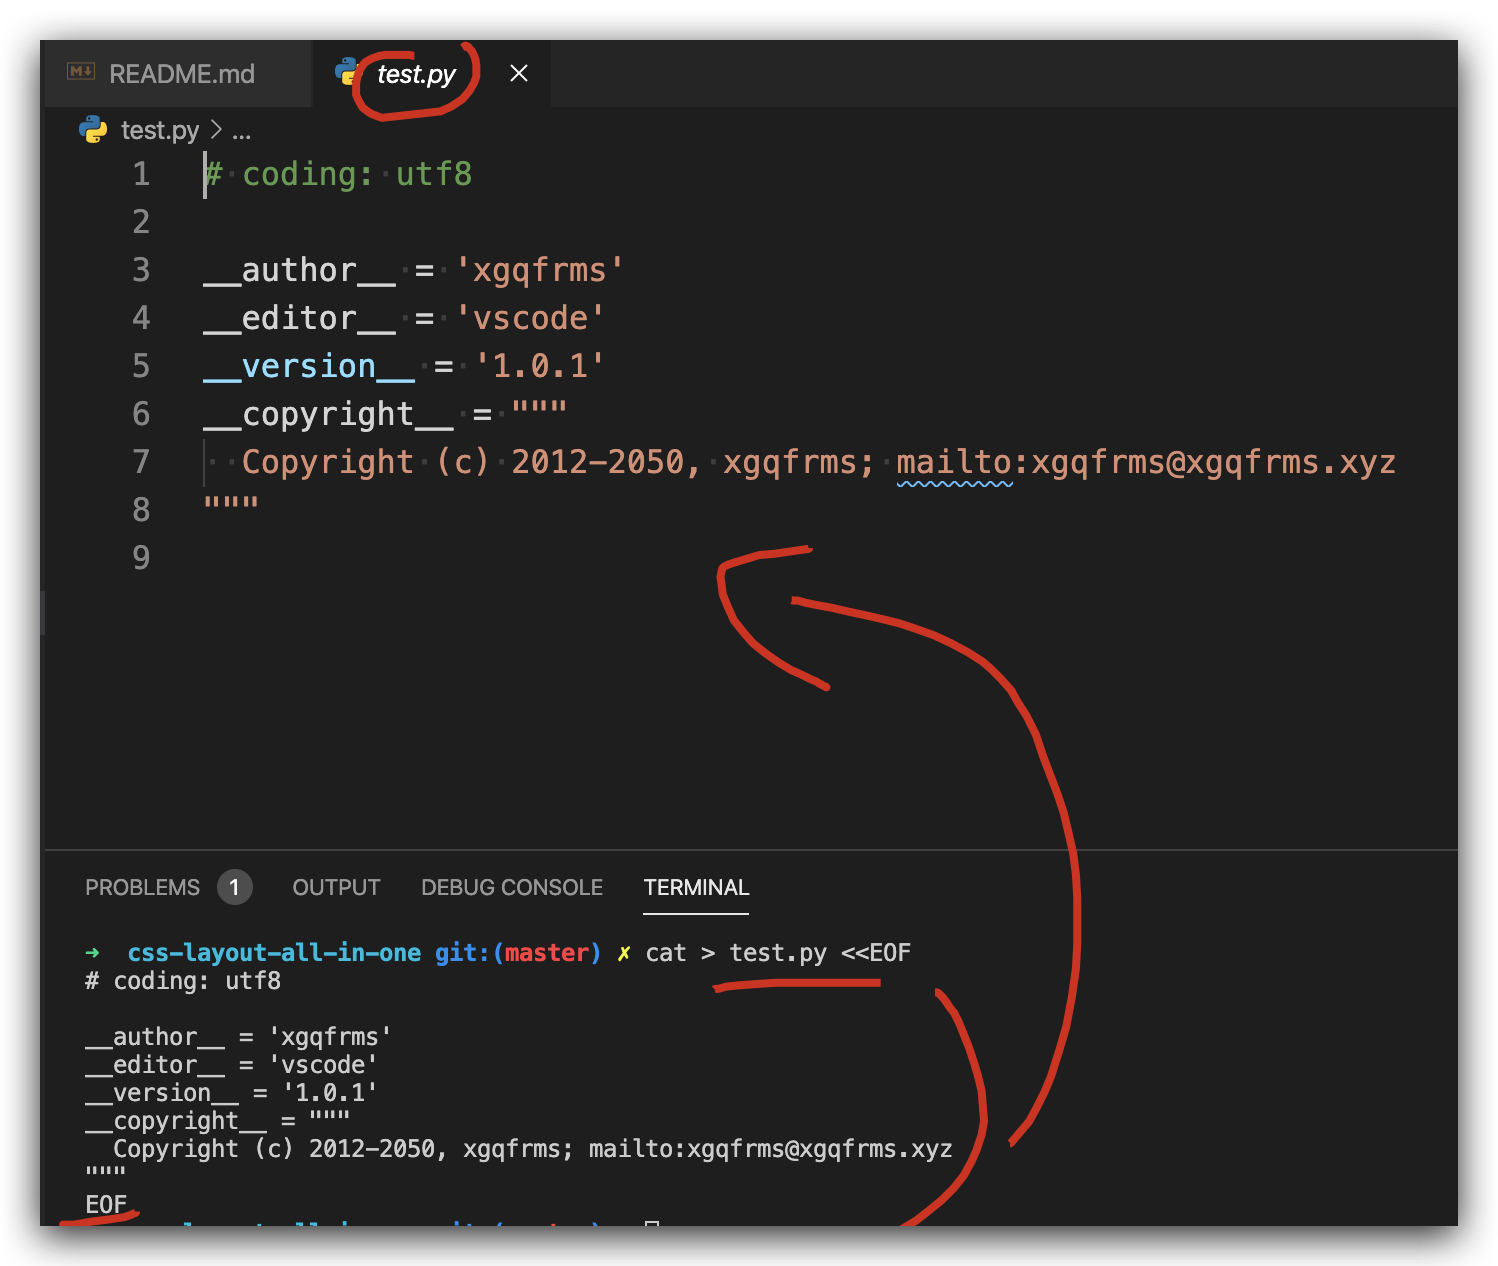Image resolution: width=1498 pixels, height=1266 pixels.
Task: Click line number 1 in the gutter
Action: pyautogui.click(x=141, y=174)
